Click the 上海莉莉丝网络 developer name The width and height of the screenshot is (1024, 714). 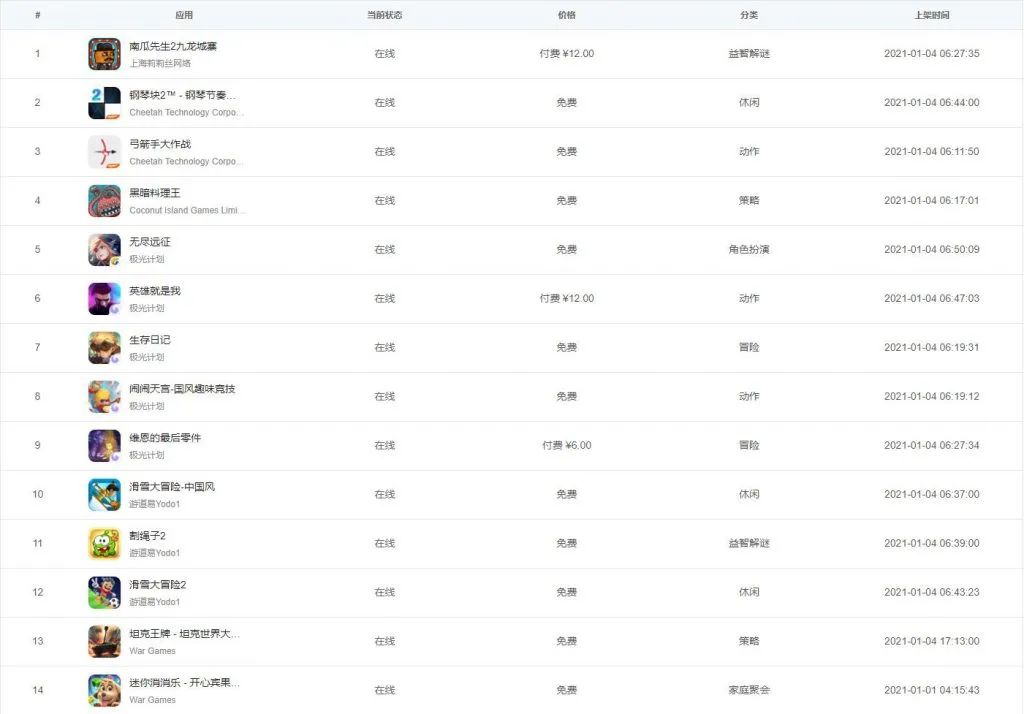(160, 63)
